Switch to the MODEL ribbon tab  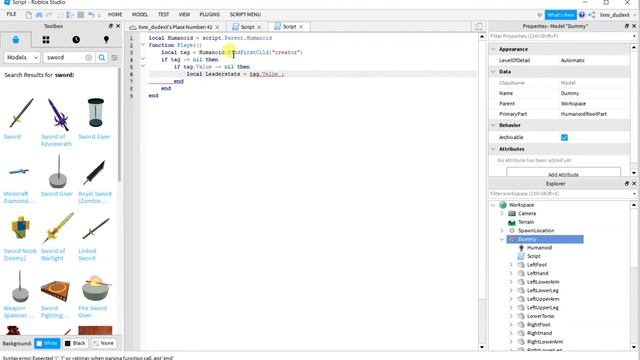[x=140, y=14]
